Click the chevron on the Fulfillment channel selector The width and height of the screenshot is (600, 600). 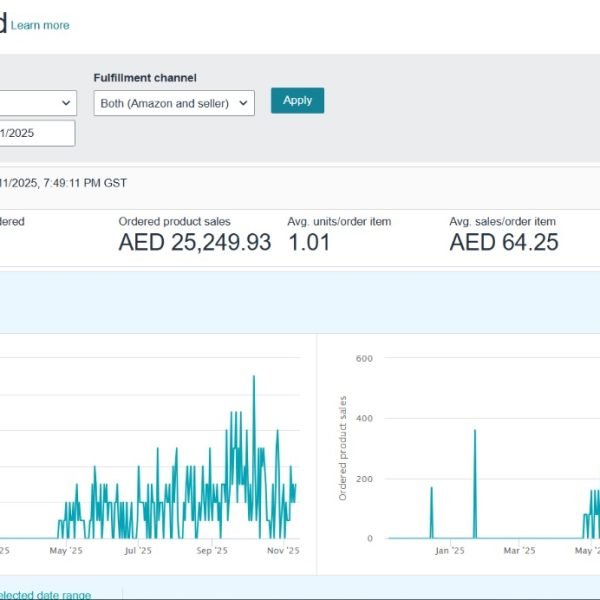[245, 103]
